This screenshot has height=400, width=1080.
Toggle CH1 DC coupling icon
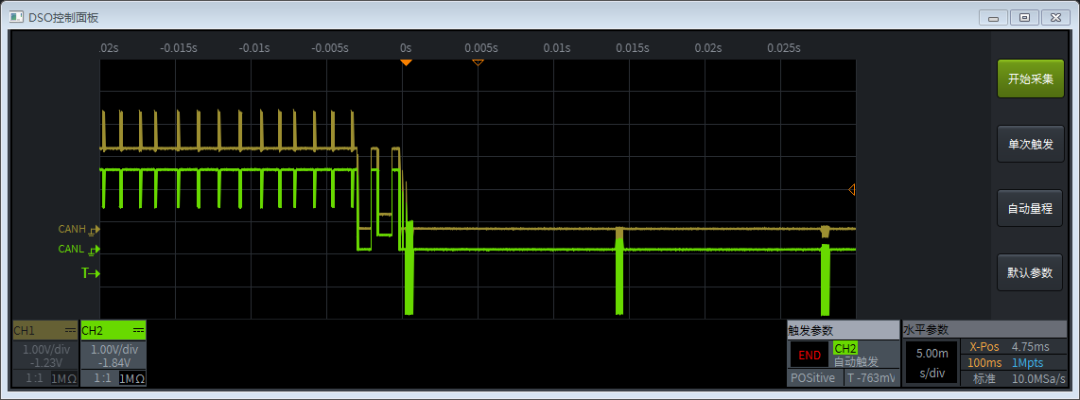(x=70, y=331)
